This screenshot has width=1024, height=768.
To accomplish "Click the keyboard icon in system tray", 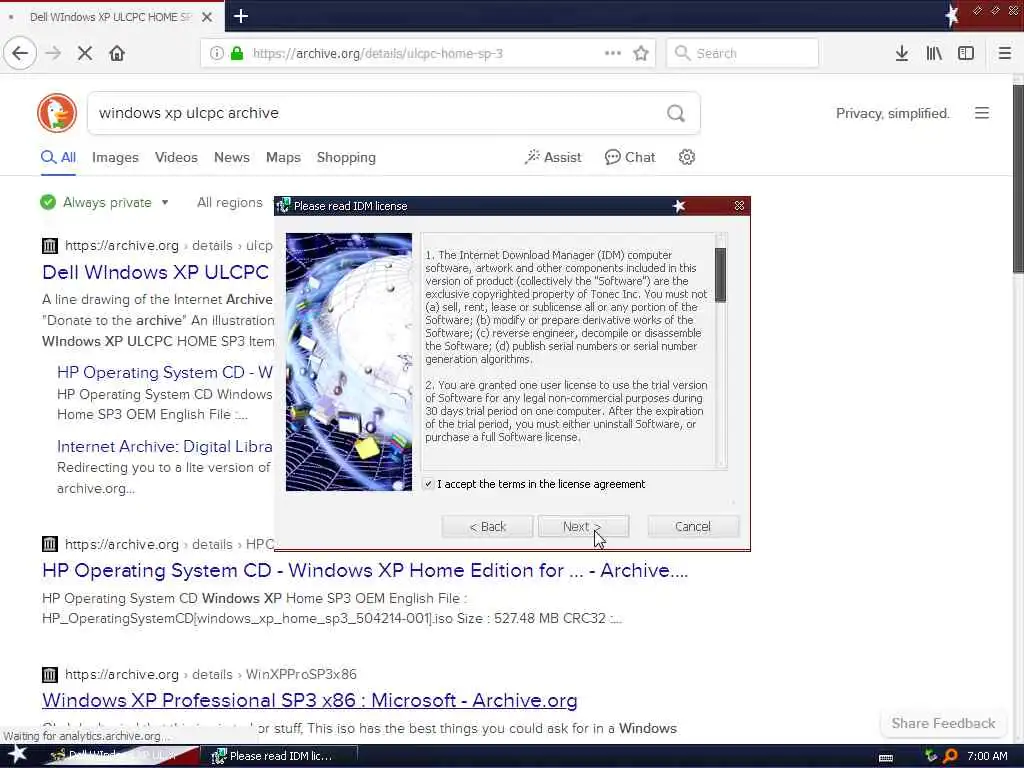I will [886, 757].
